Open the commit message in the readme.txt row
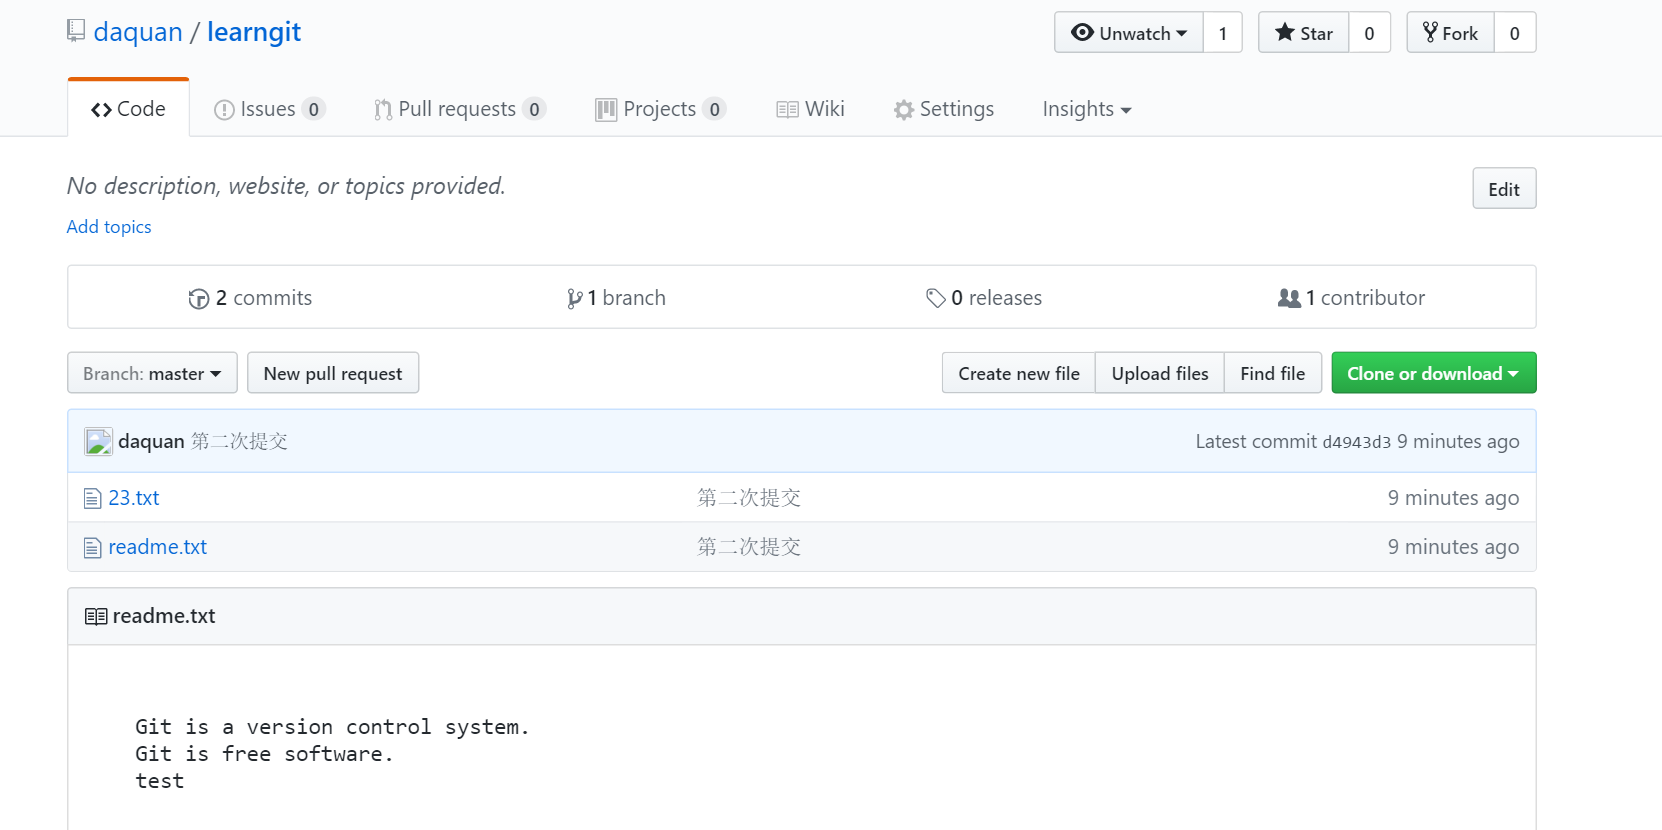The image size is (1662, 830). pos(749,547)
